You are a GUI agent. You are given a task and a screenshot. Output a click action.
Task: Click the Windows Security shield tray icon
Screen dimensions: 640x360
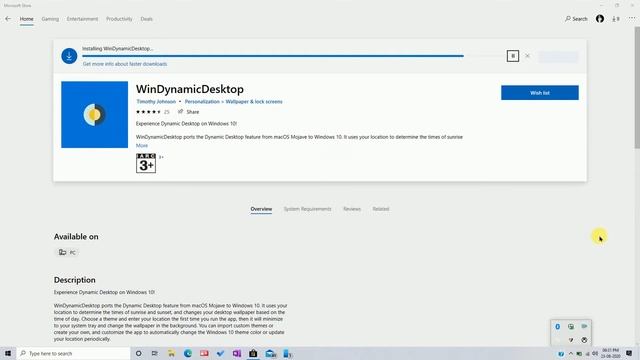coord(571,340)
